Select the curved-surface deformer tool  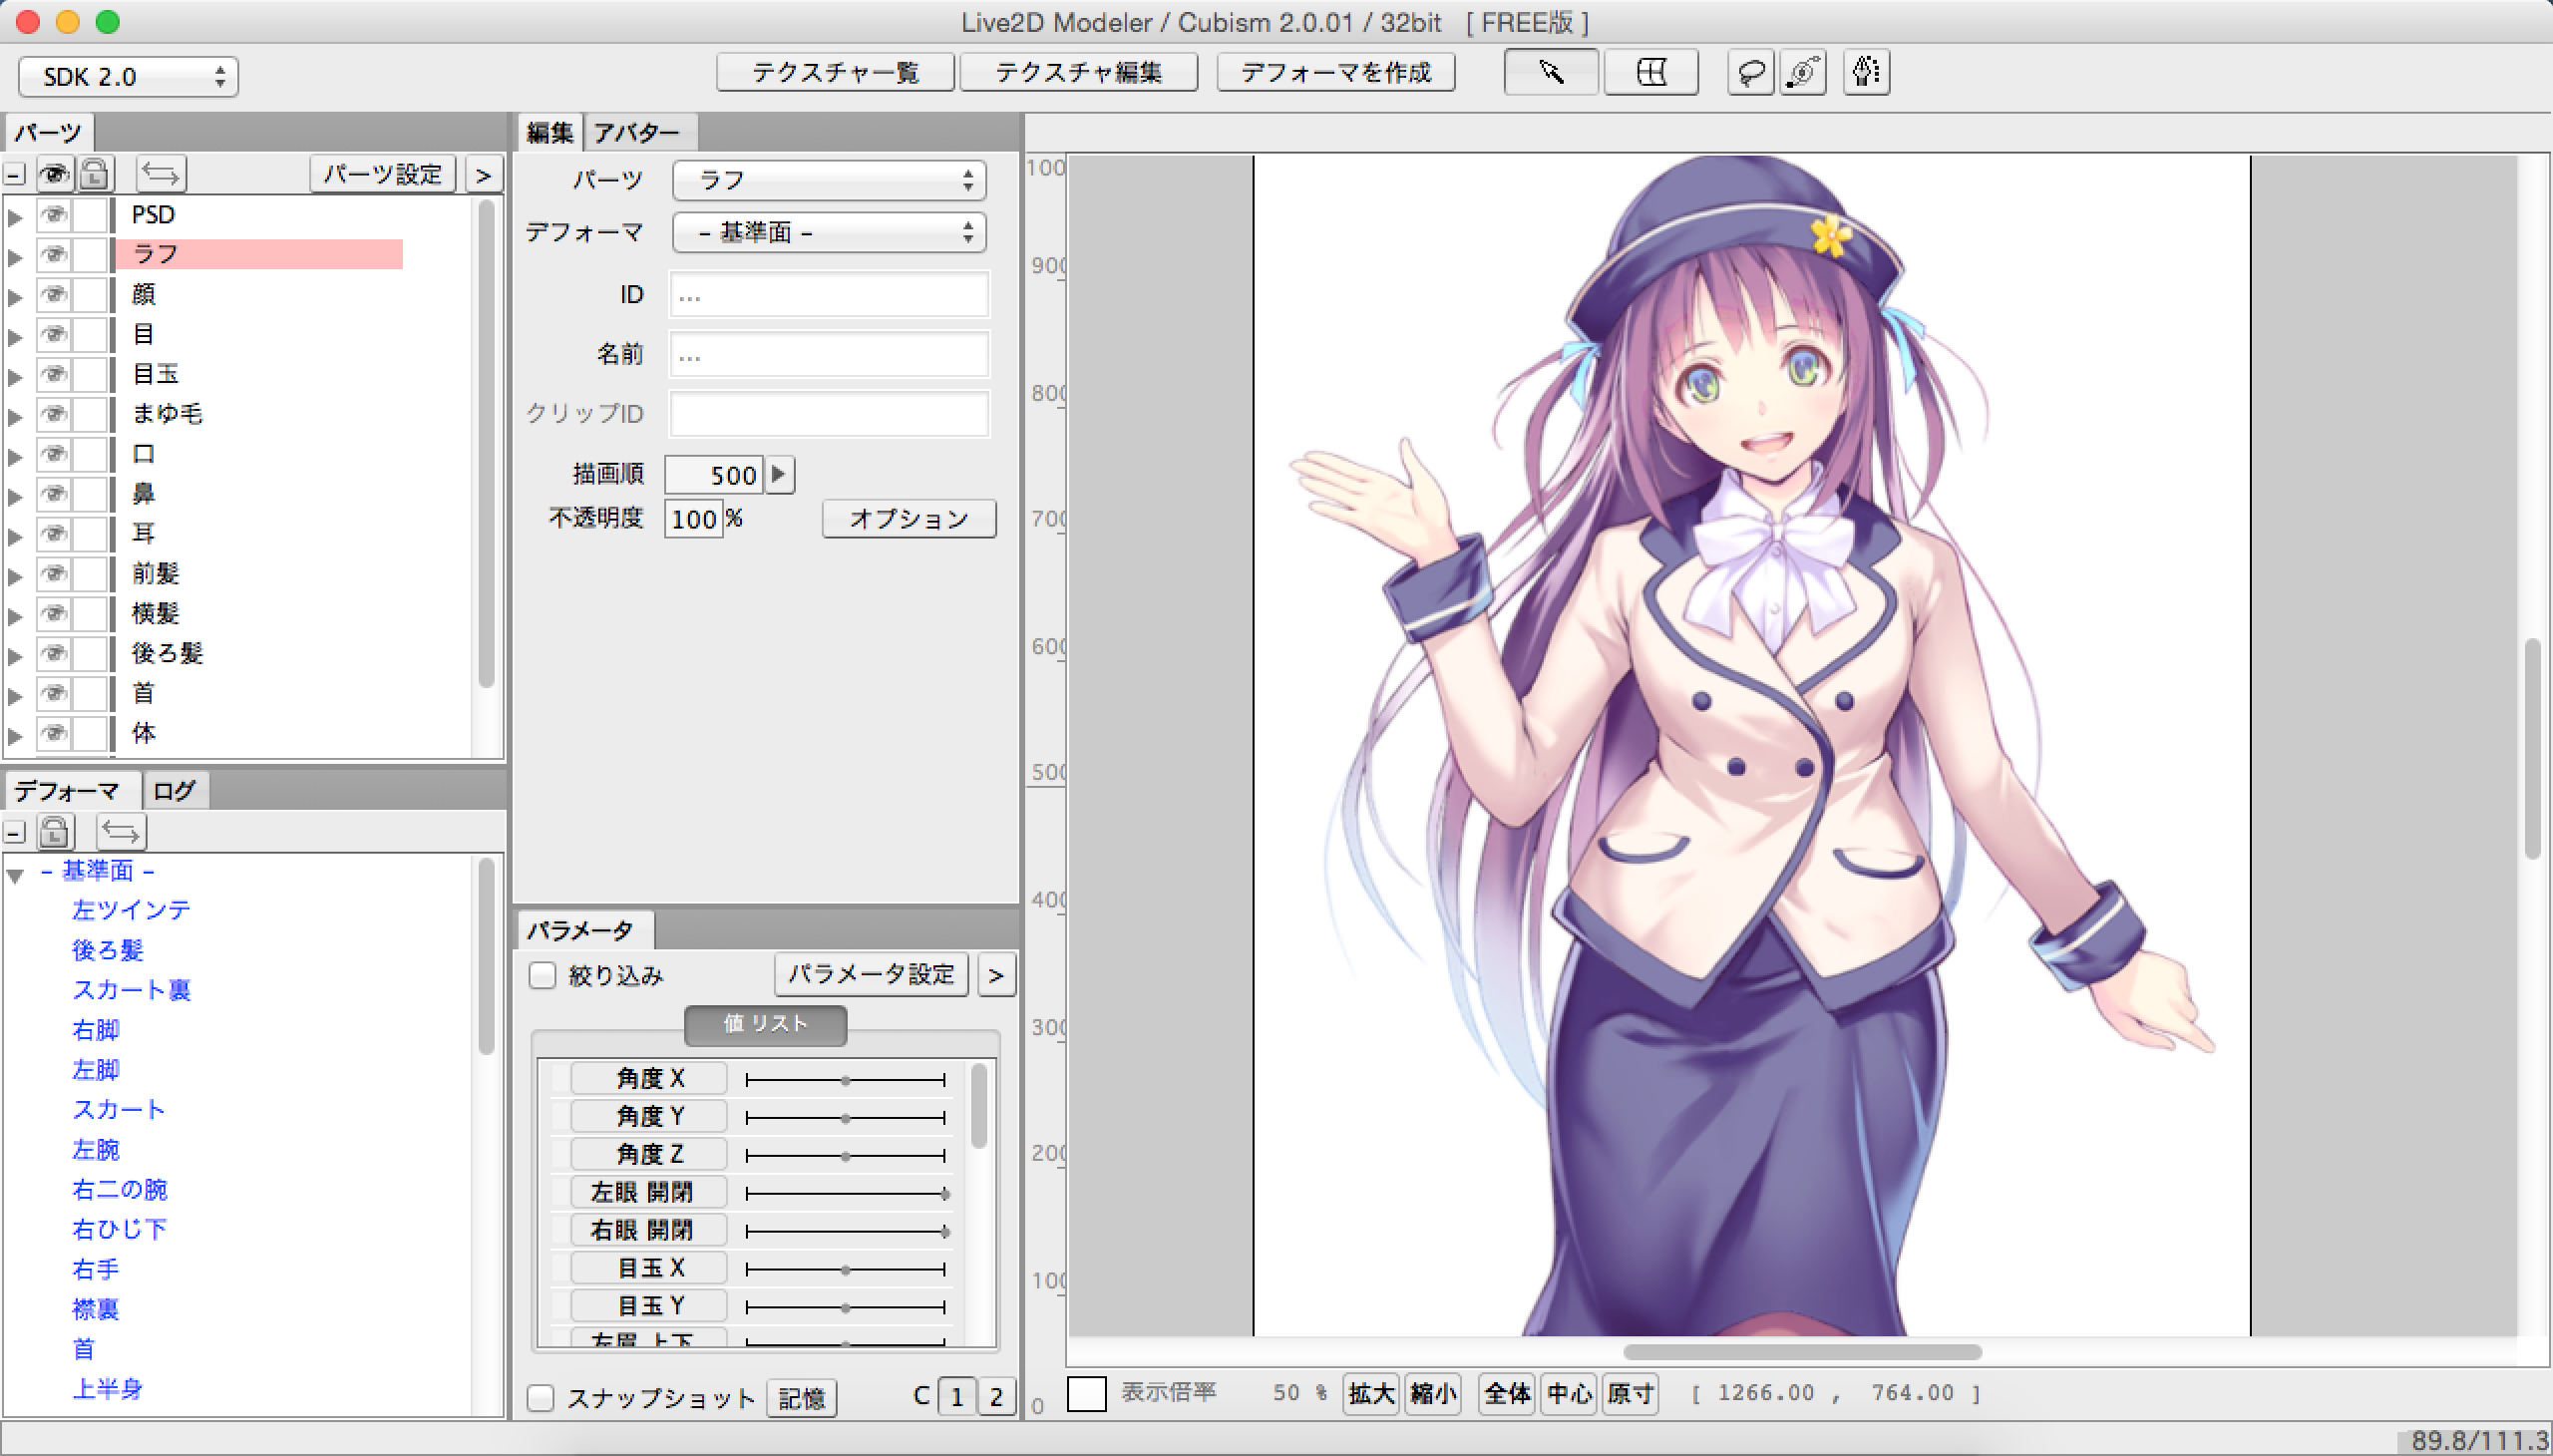(x=1651, y=72)
